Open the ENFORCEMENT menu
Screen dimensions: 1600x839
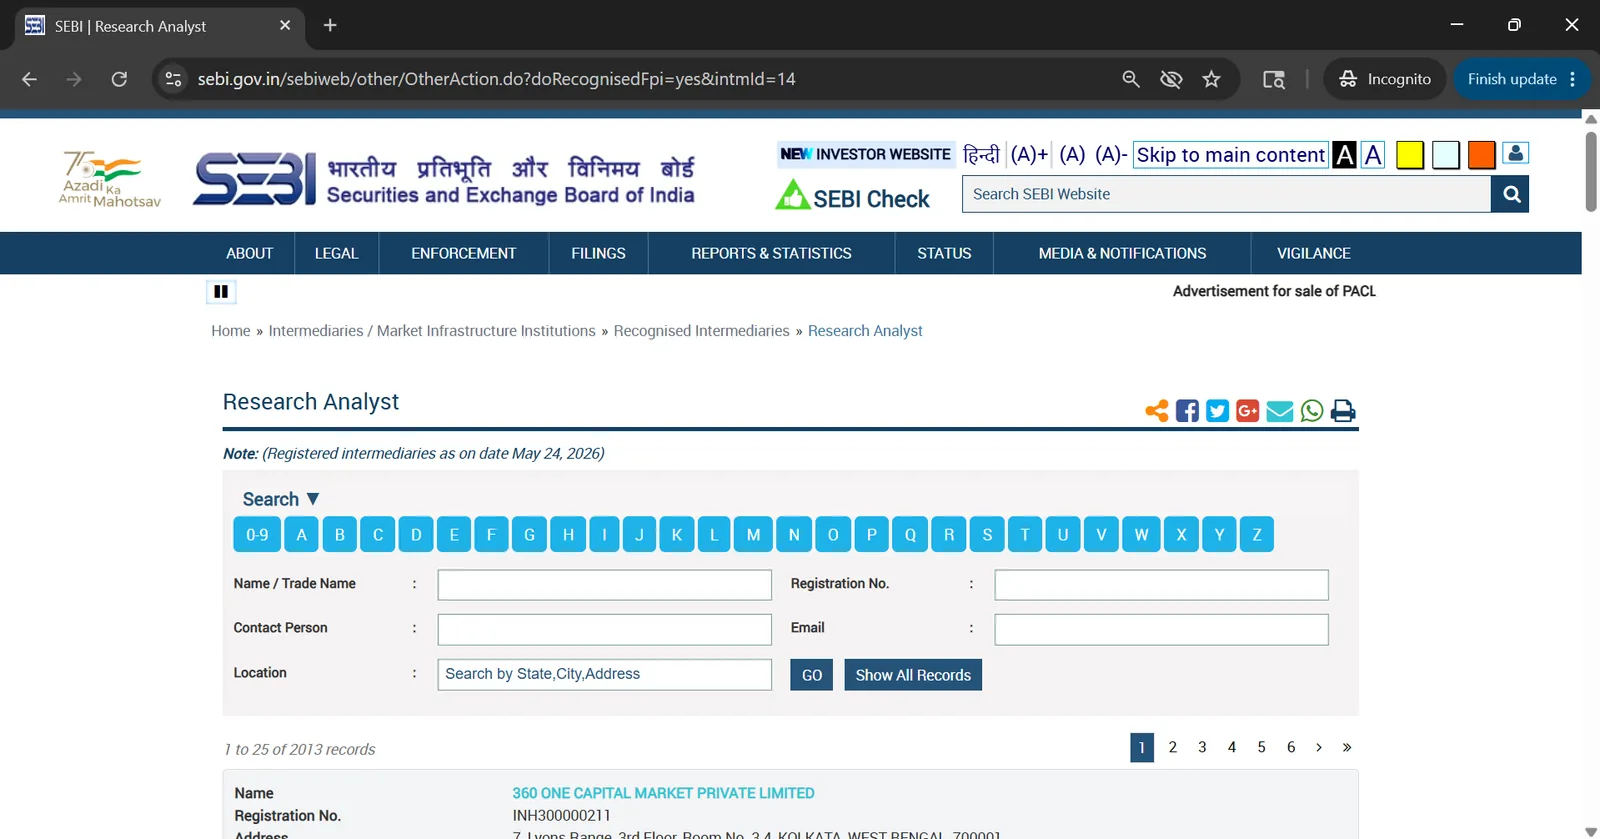(464, 254)
